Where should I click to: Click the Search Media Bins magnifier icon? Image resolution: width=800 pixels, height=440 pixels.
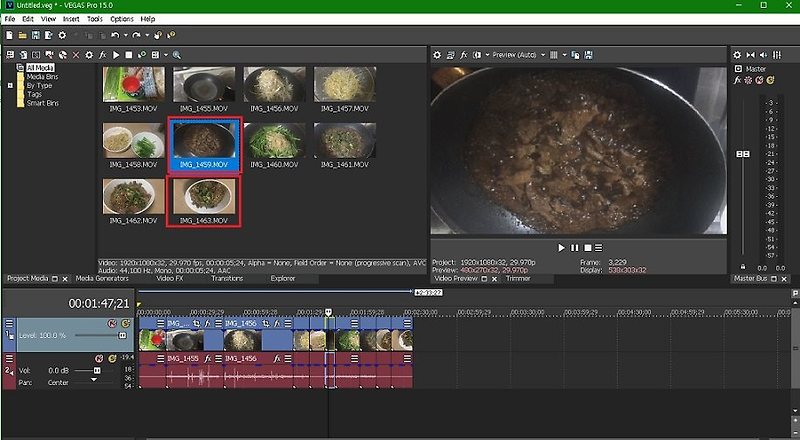177,55
